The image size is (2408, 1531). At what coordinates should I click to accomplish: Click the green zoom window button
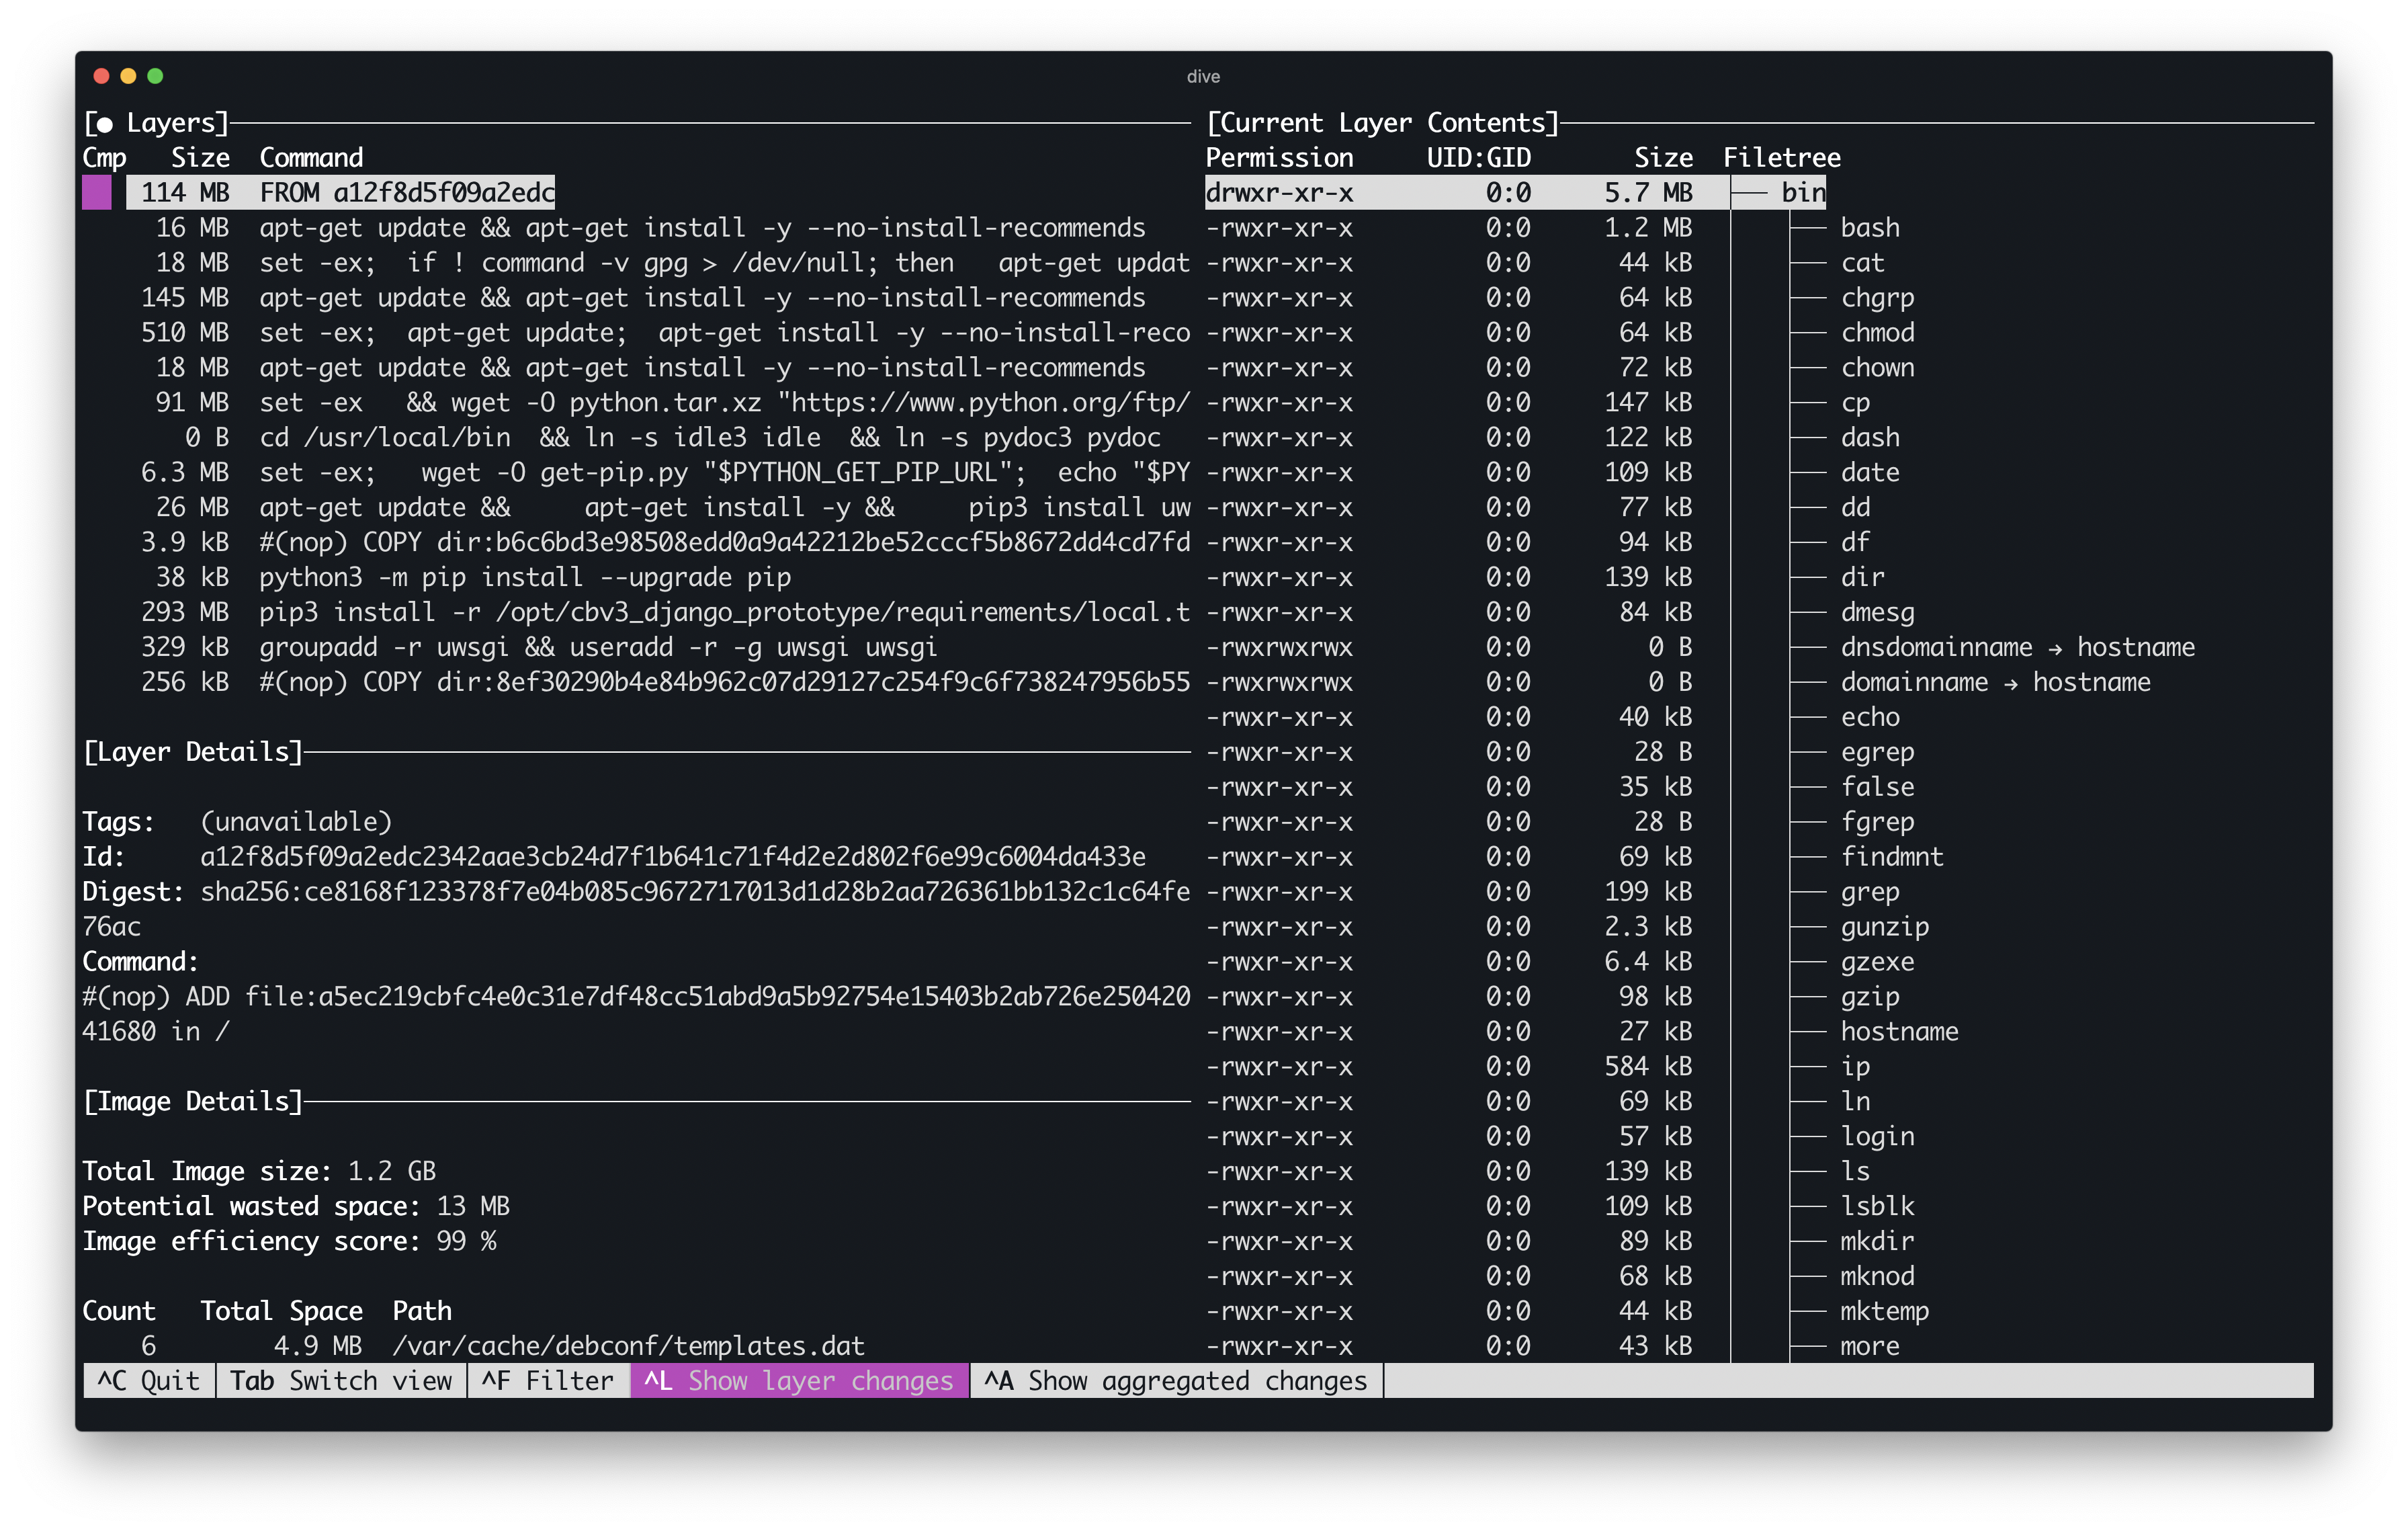155,76
